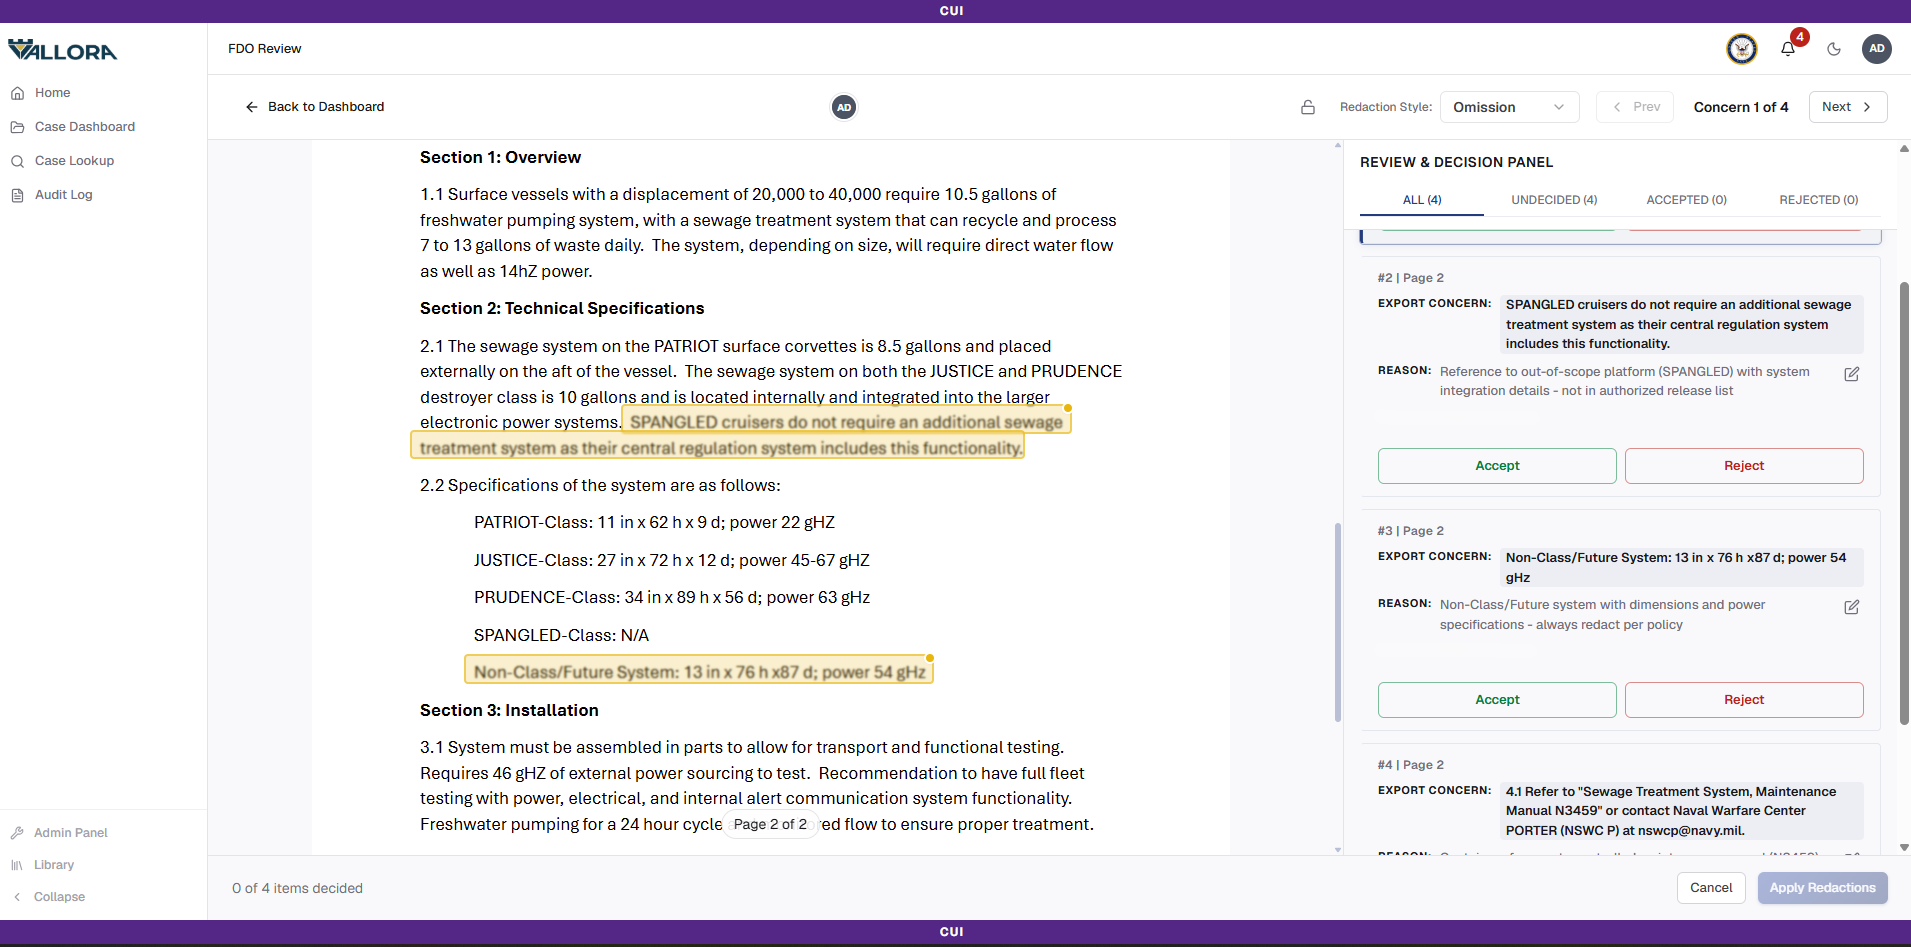Click highlighted SPANGLED cruisers sentence in document
Image resolution: width=1911 pixels, height=947 pixels.
tap(740, 435)
